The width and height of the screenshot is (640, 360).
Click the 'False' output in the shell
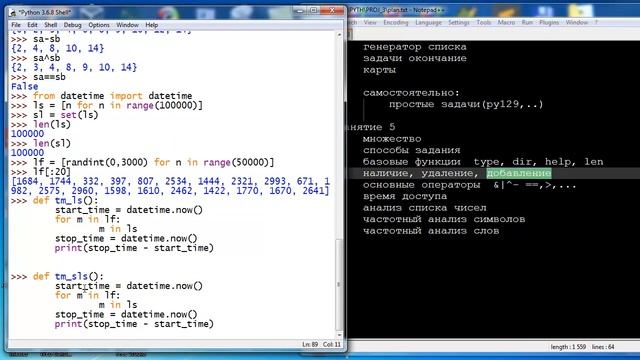click(24, 86)
